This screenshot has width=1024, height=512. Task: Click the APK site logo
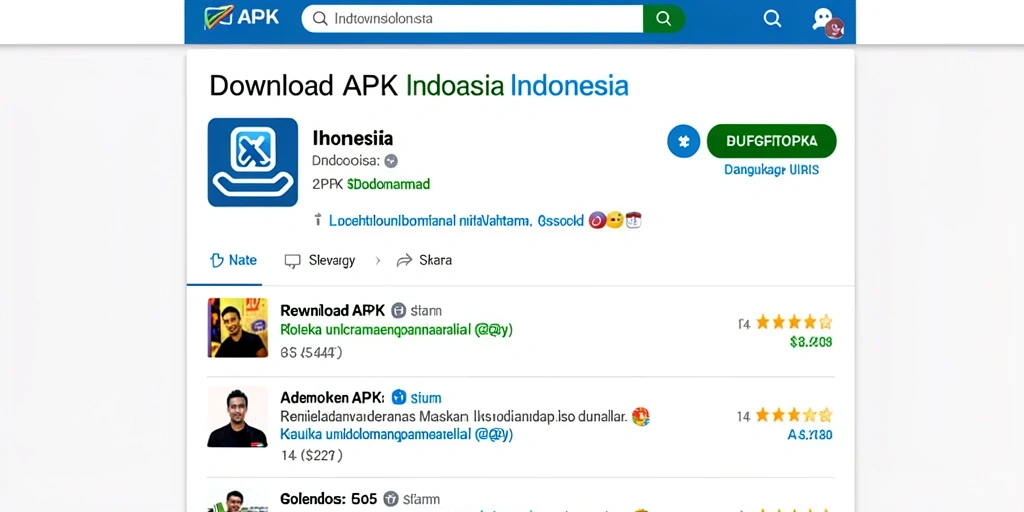click(242, 18)
